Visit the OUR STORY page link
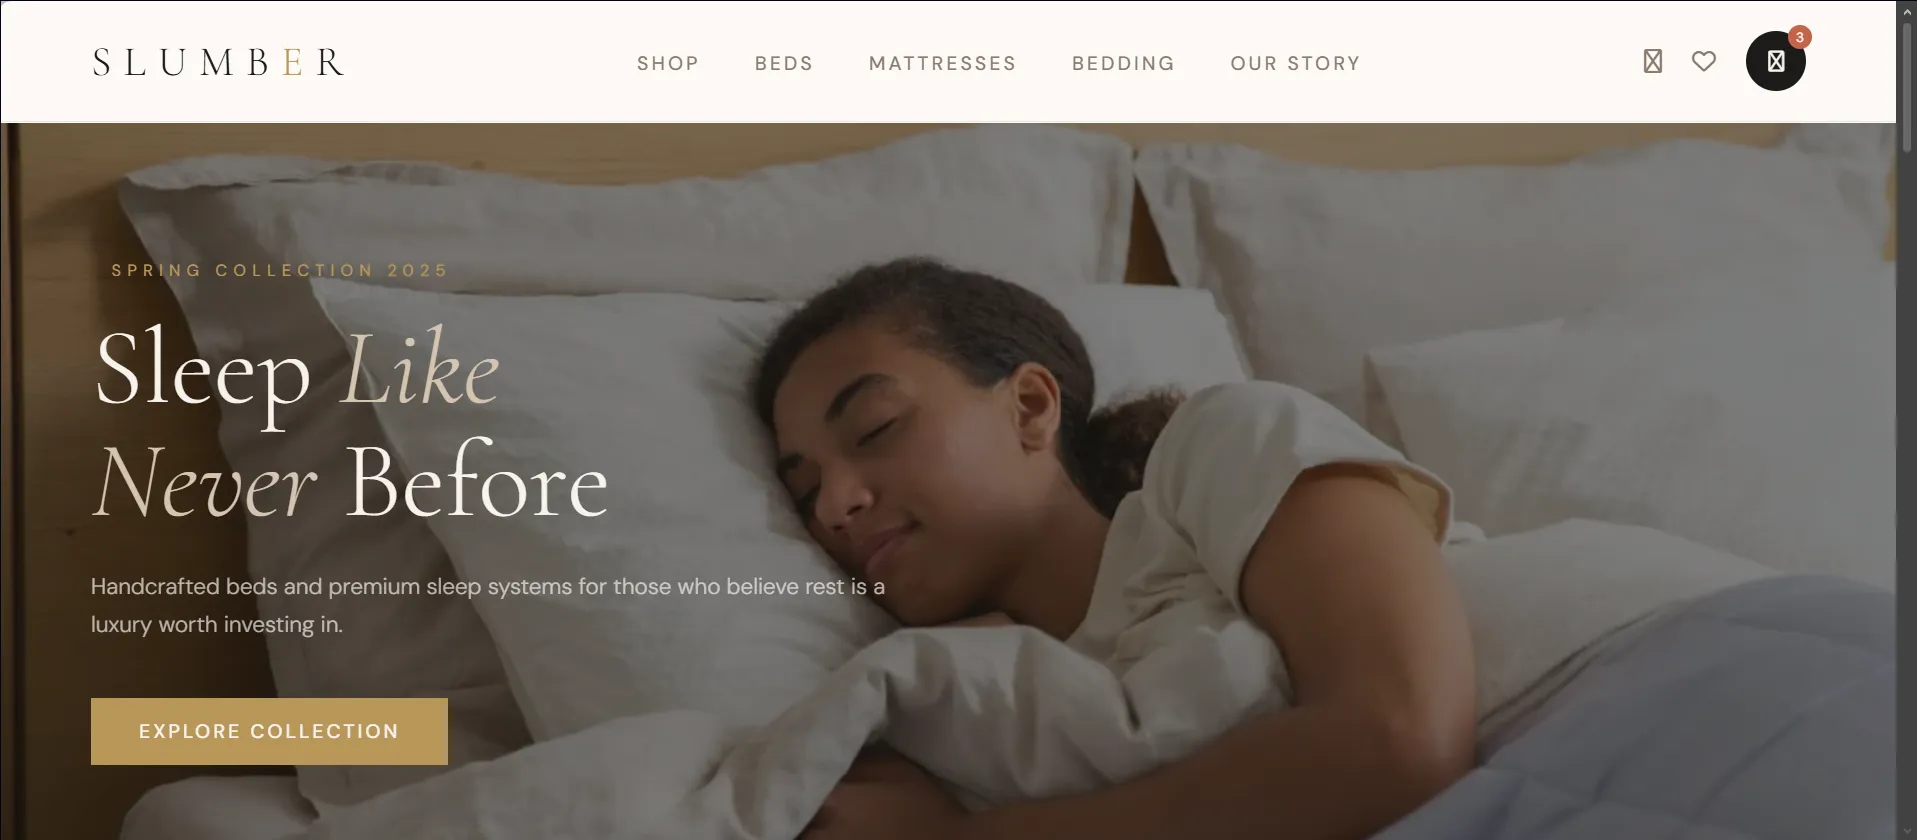Image resolution: width=1917 pixels, height=840 pixels. [x=1295, y=63]
